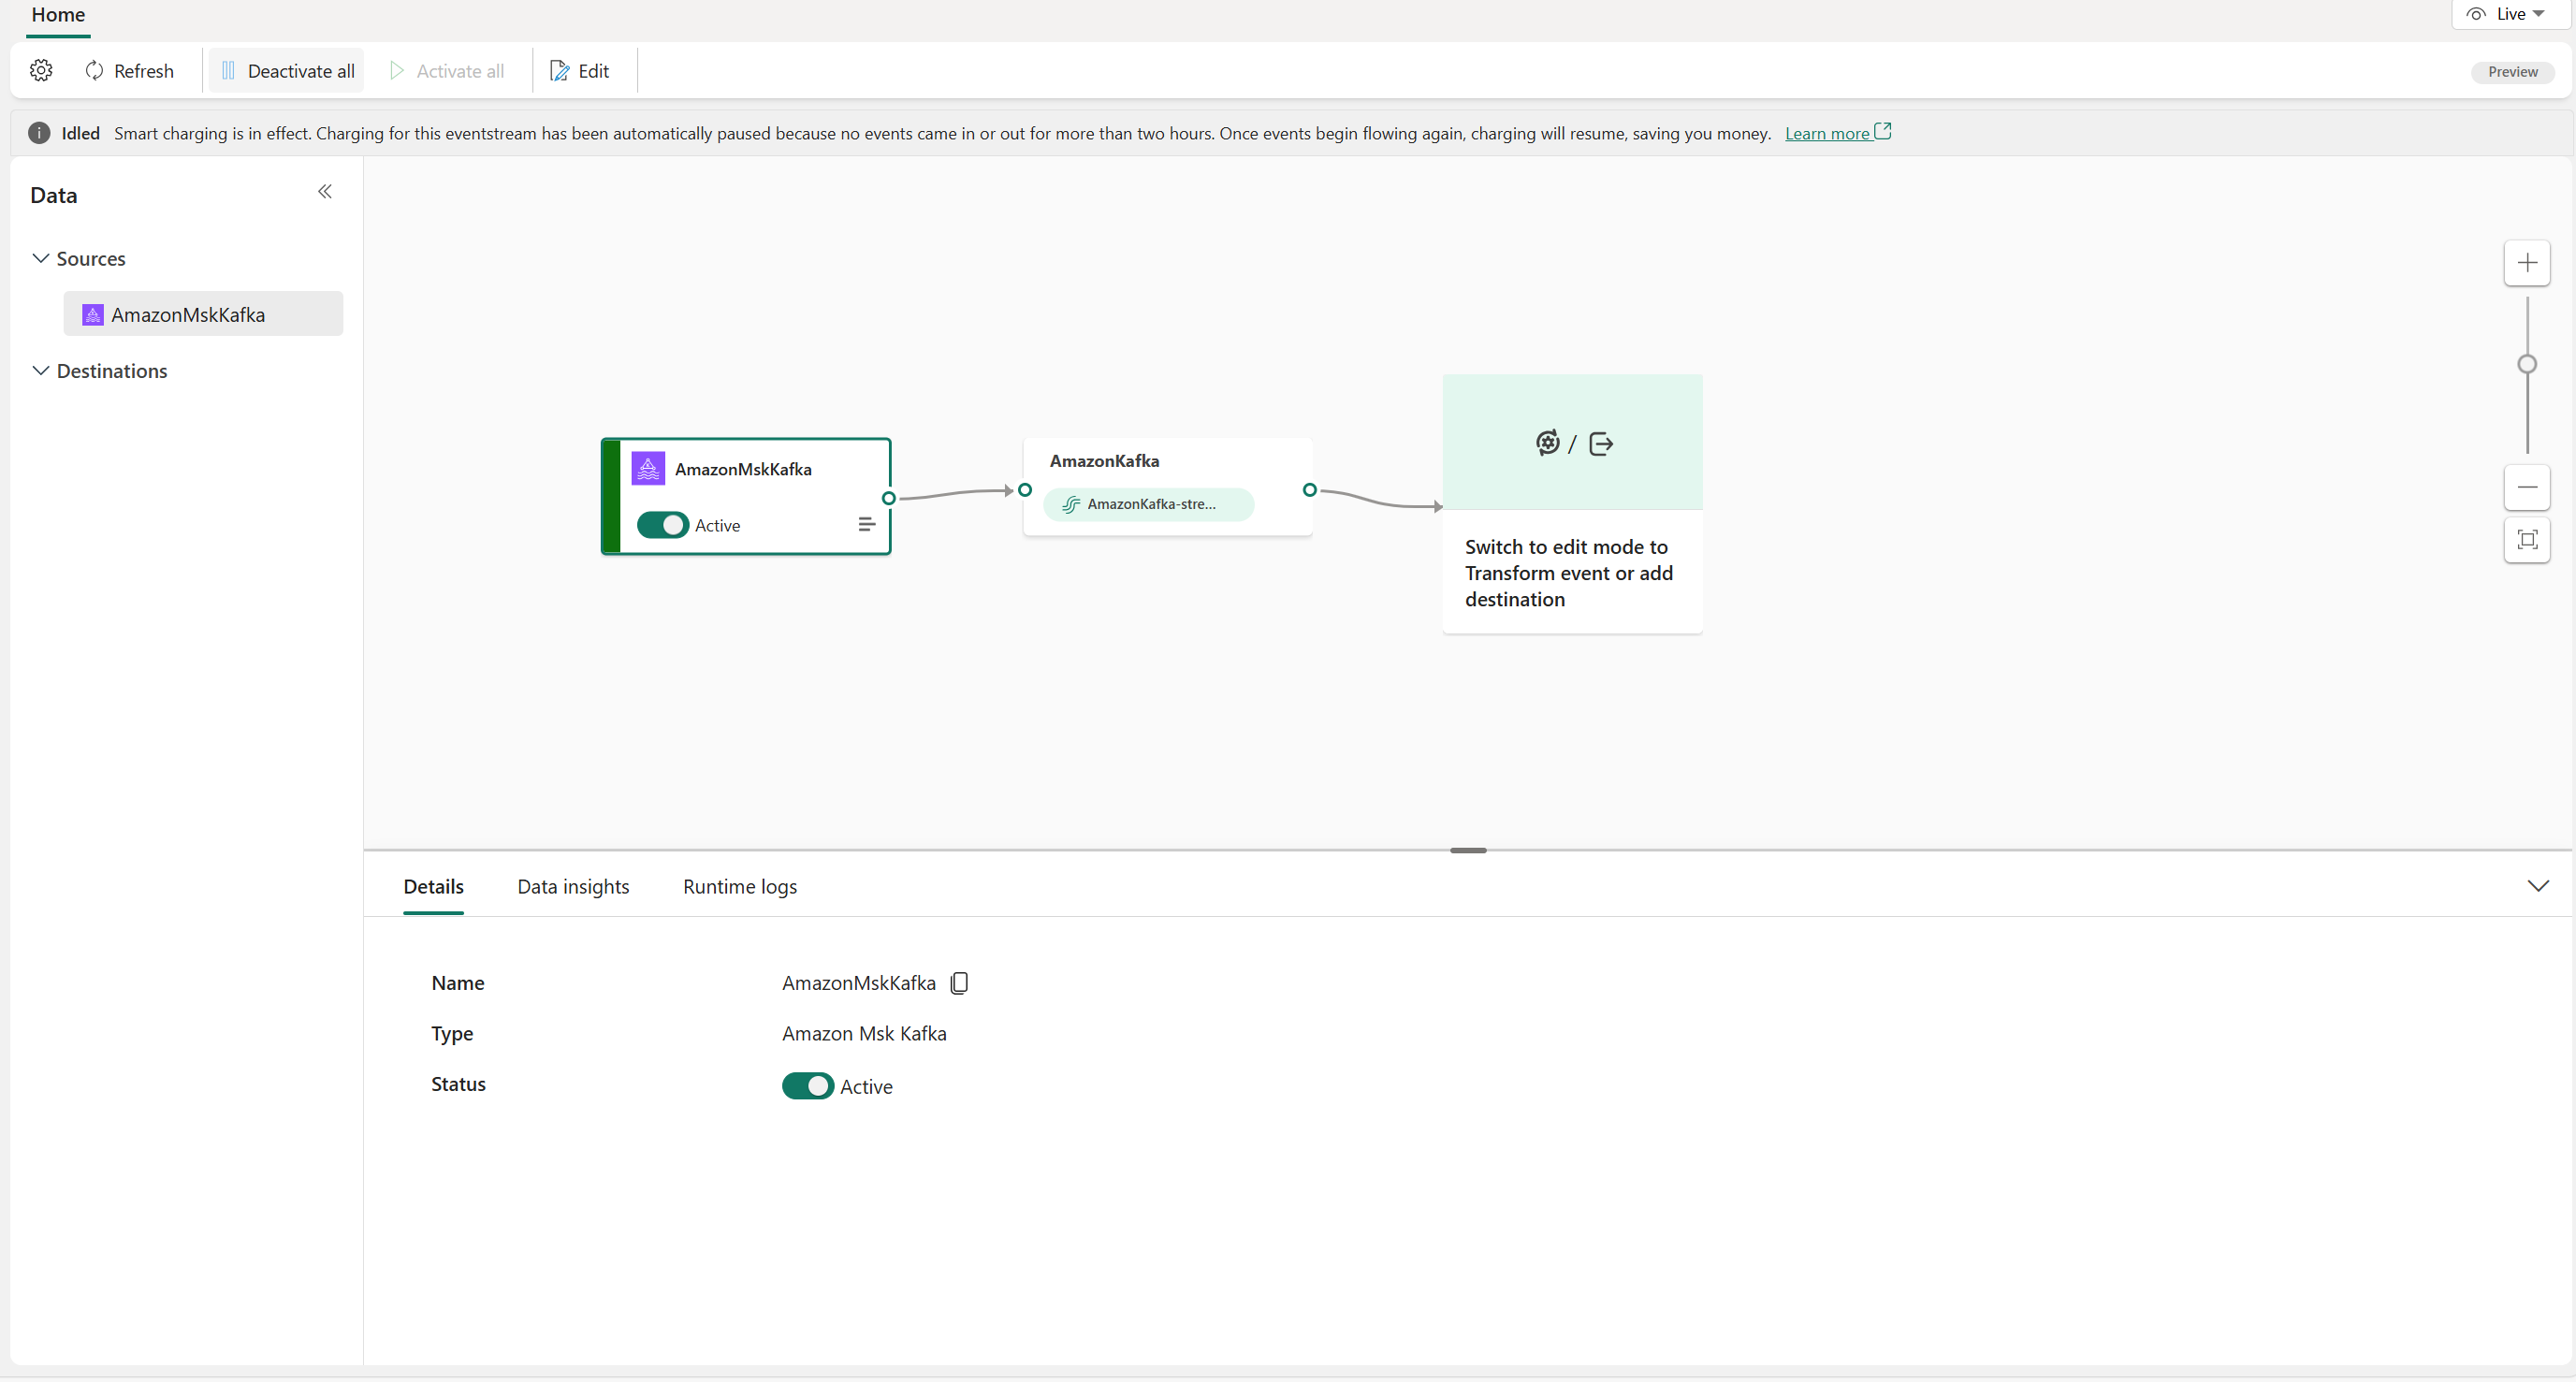This screenshot has height=1382, width=2576.
Task: Select the Runtime logs tab
Action: click(x=739, y=884)
